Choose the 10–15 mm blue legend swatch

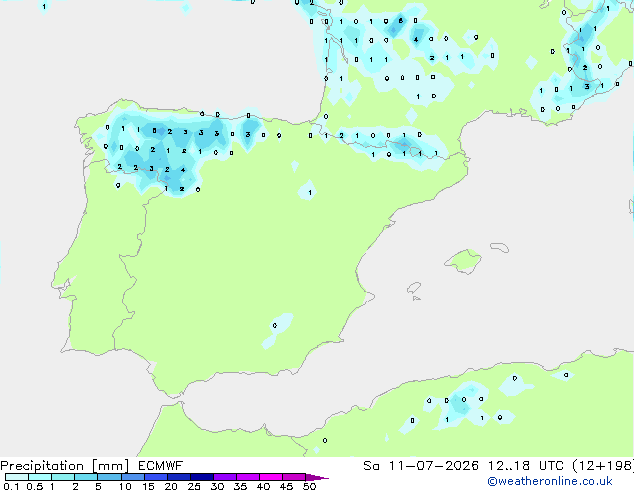(132, 477)
